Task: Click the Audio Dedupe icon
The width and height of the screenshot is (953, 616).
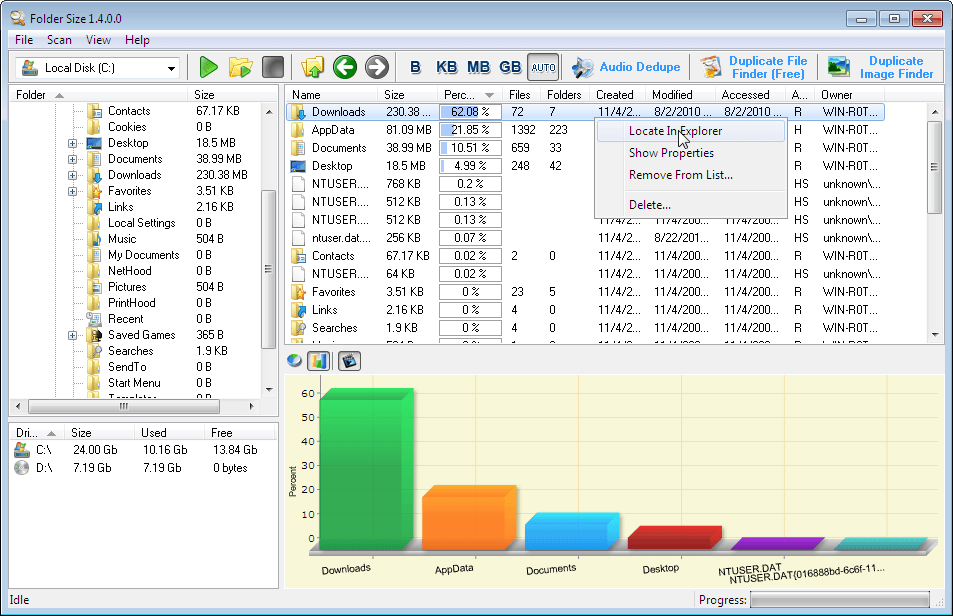Action: tap(581, 67)
